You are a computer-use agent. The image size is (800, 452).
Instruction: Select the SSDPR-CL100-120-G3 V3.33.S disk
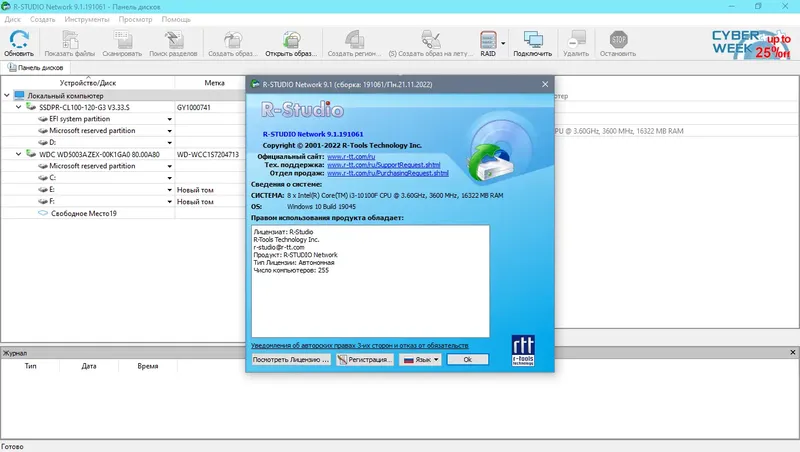[x=84, y=107]
